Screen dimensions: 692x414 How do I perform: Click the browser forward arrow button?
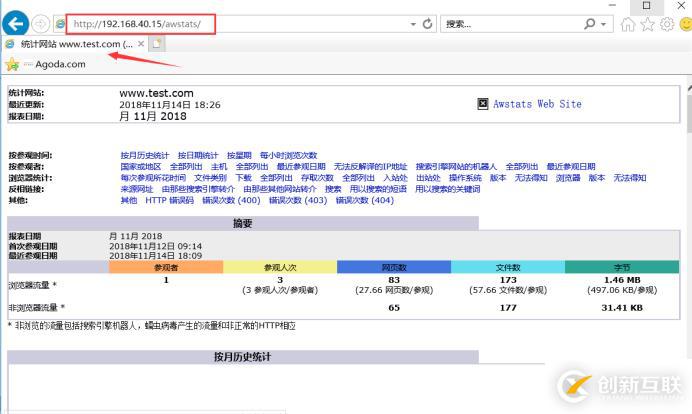pyautogui.click(x=41, y=23)
